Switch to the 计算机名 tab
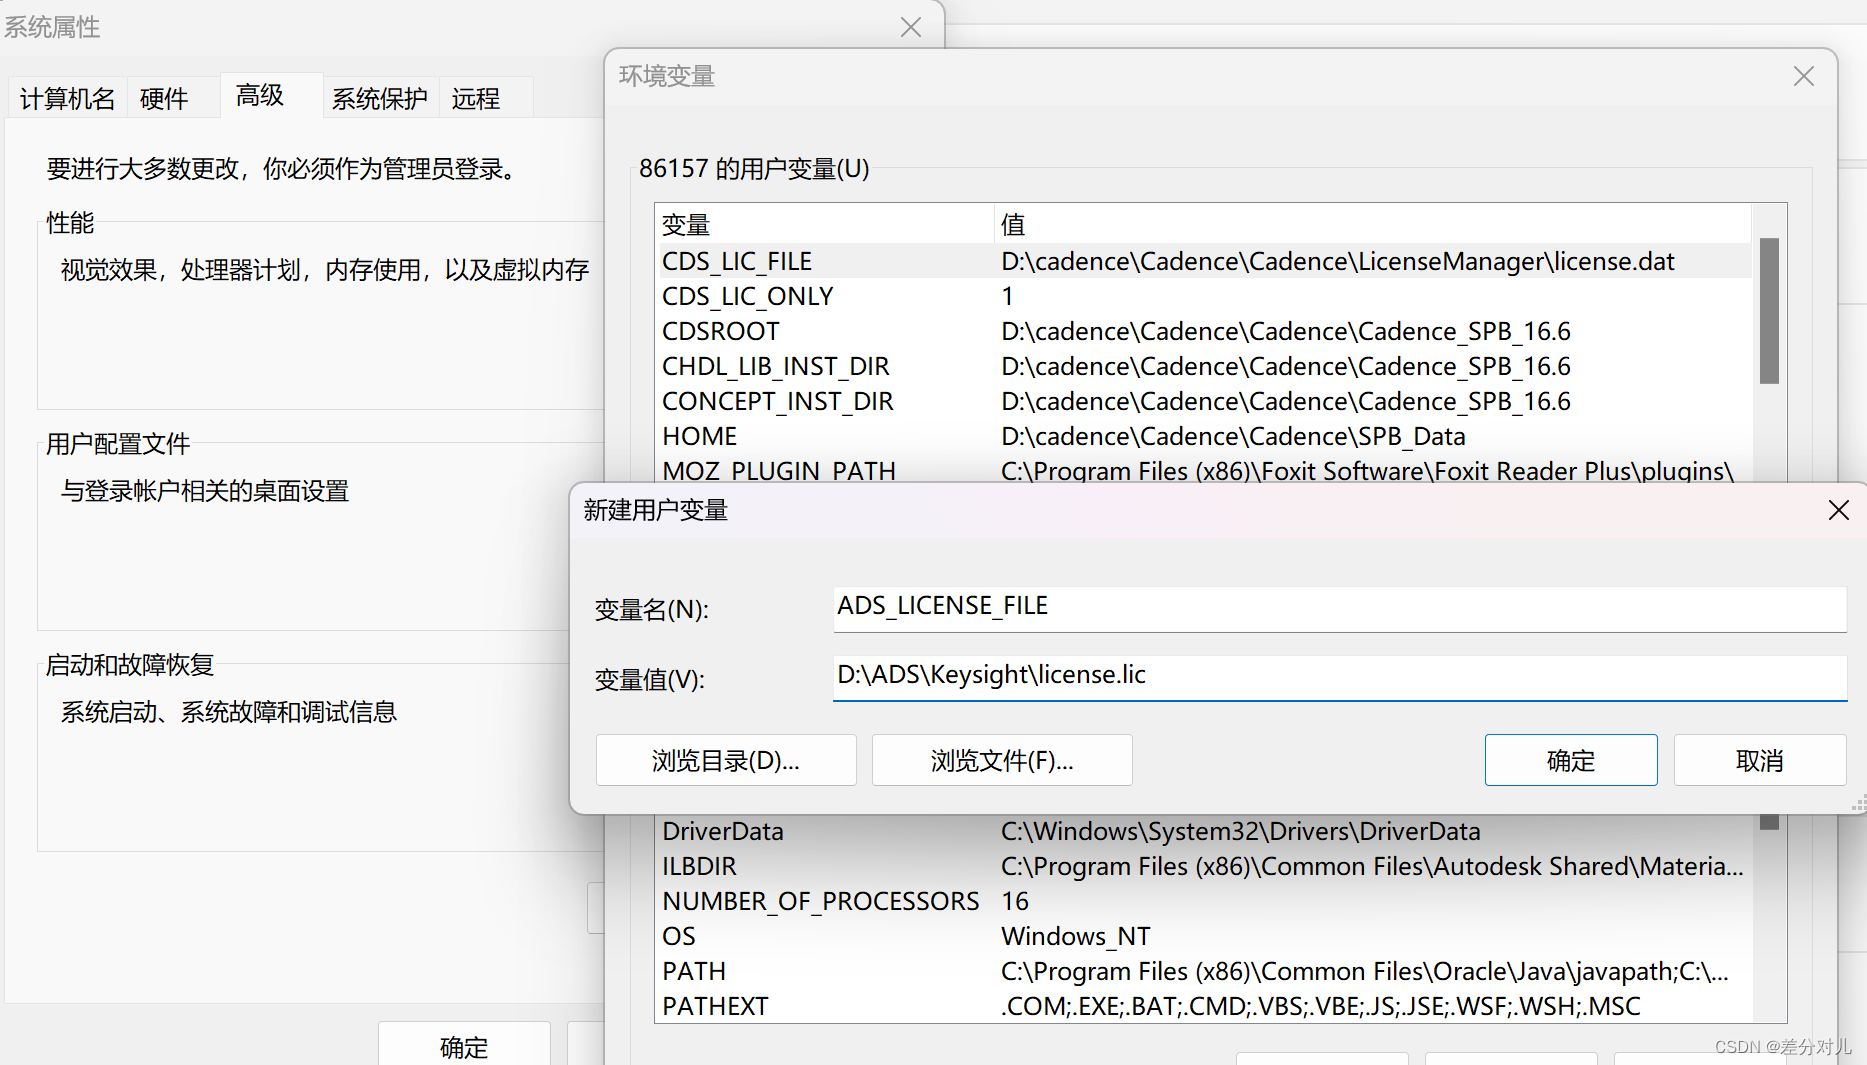Screen dimensions: 1867x1065 pos(67,98)
